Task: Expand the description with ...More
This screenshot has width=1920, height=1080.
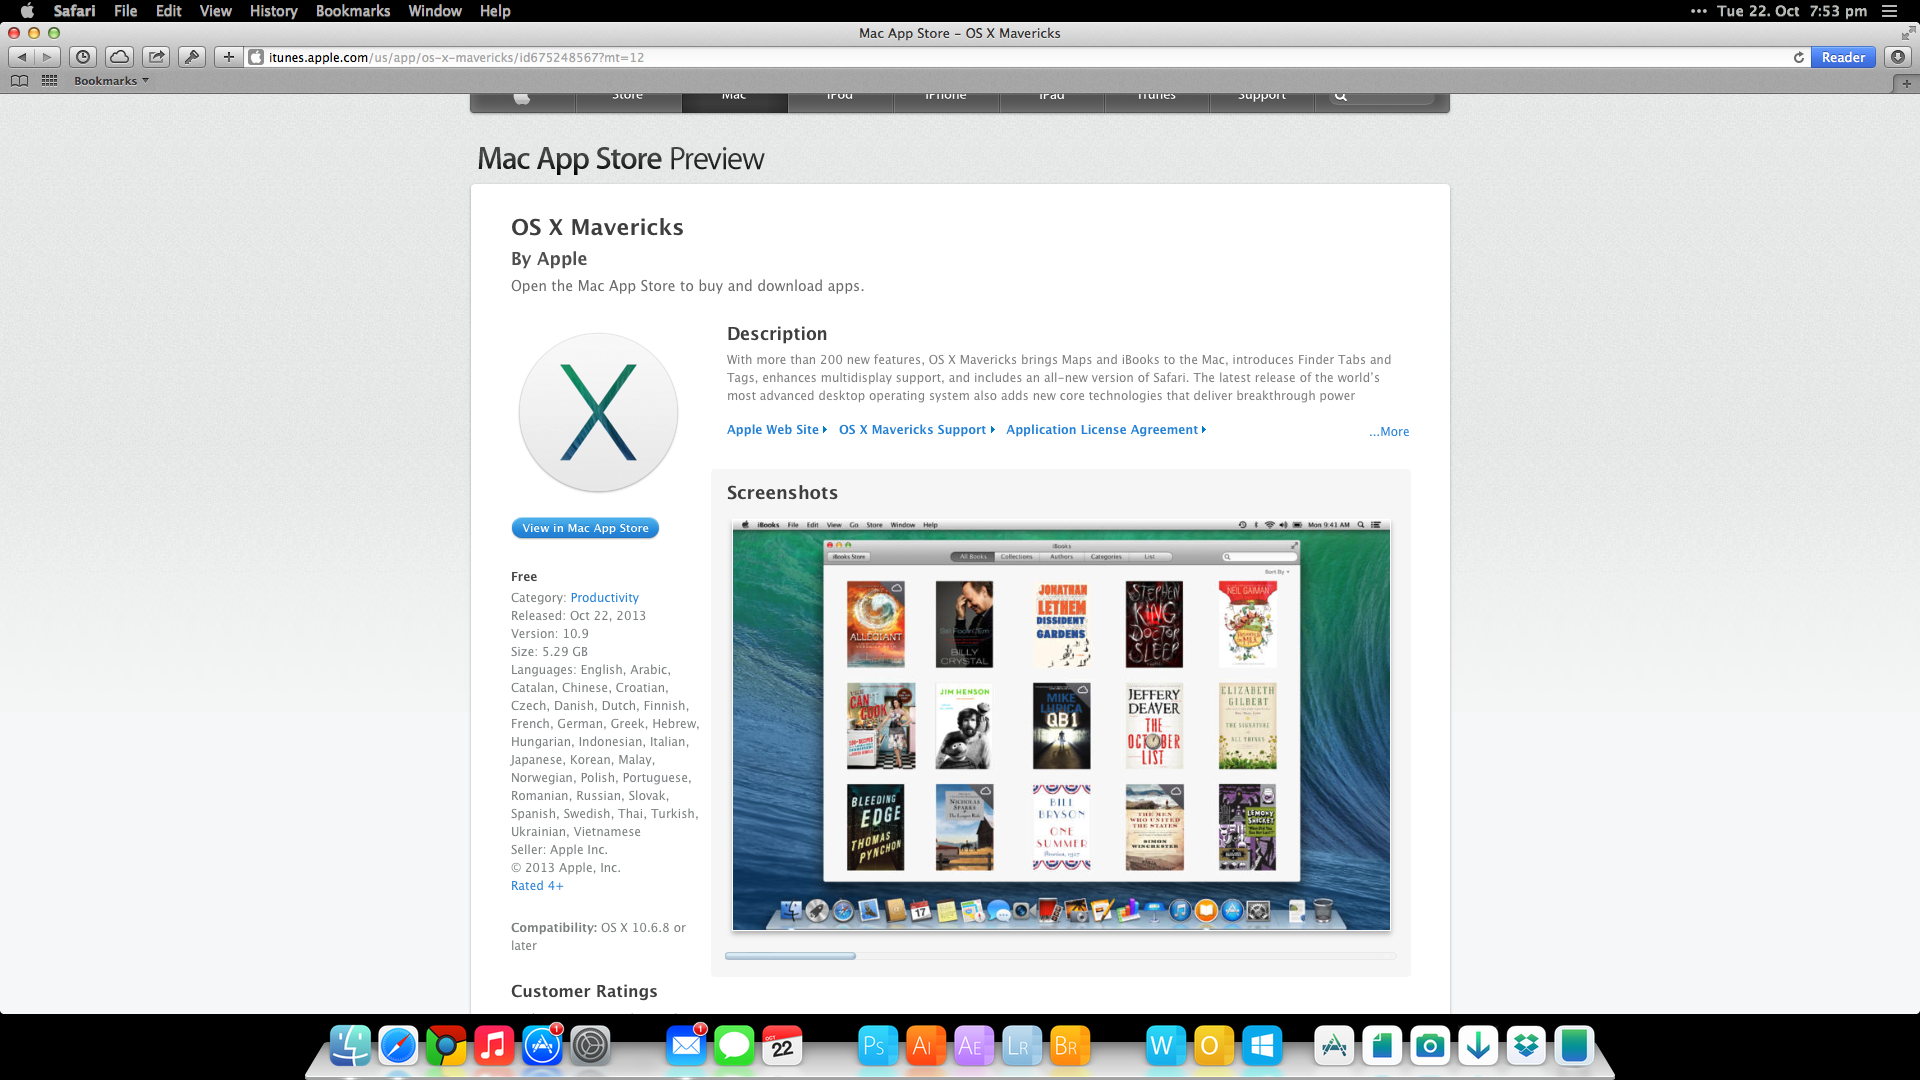Action: [1389, 432]
